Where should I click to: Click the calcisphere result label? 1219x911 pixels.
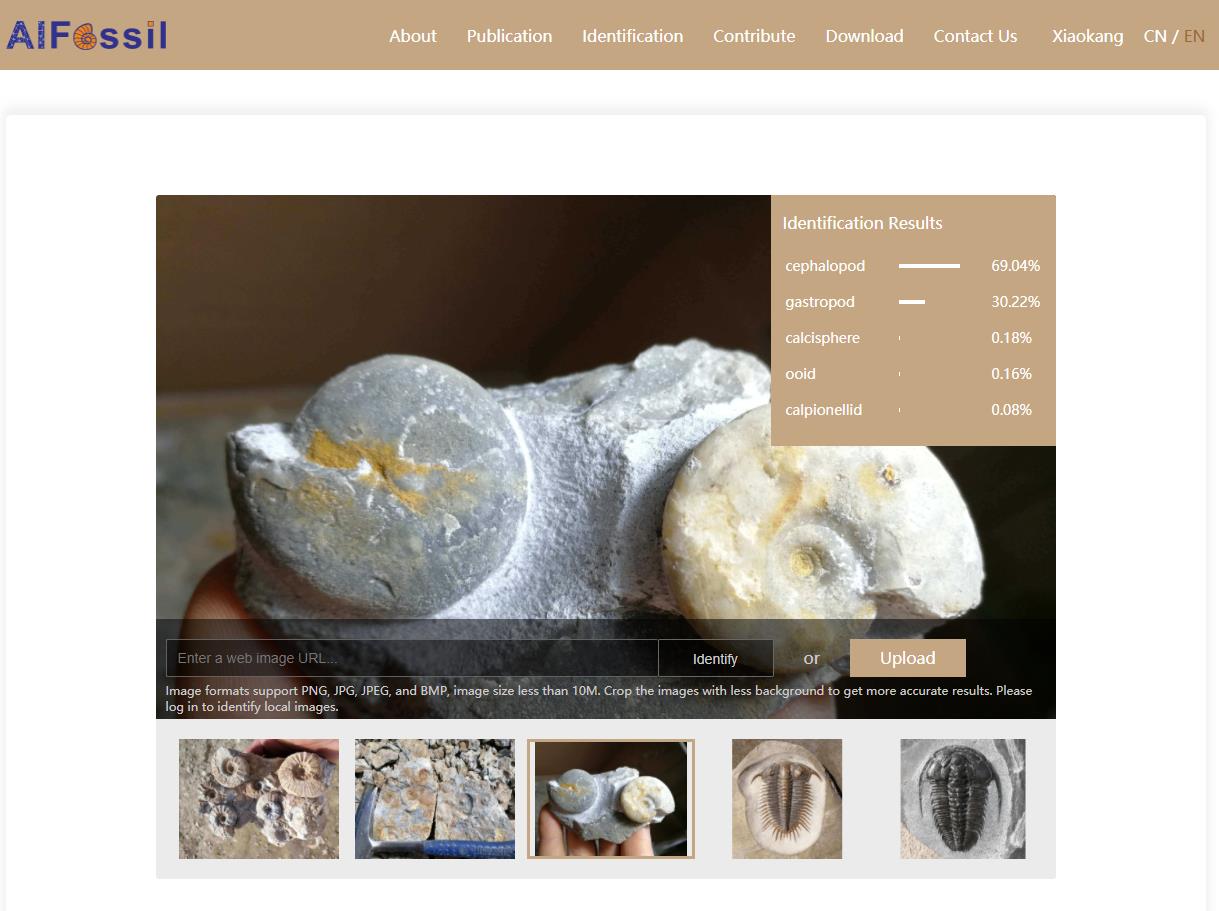822,338
